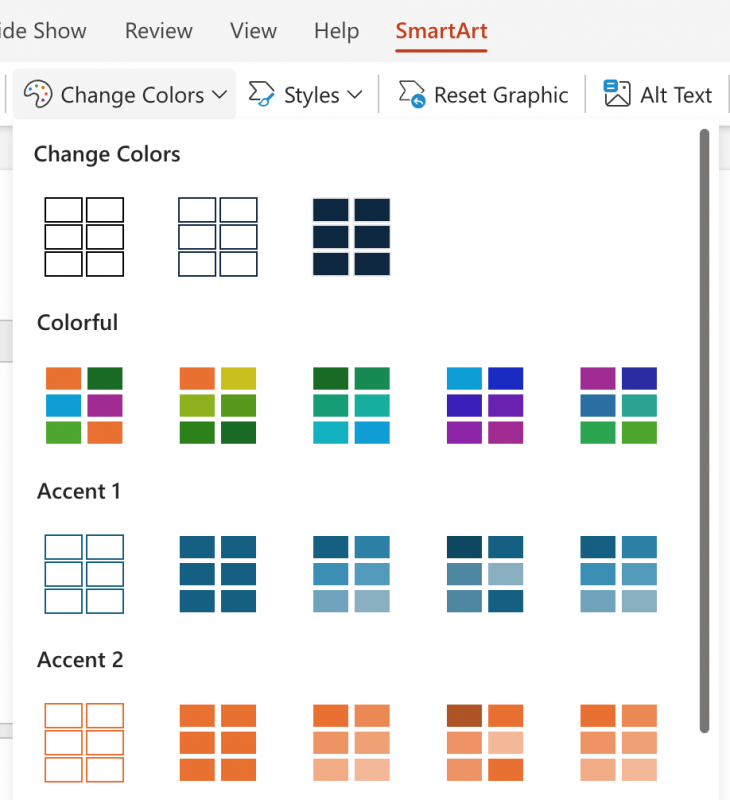Click the Reset Graphic icon
Screen dimensions: 730x800
(x=410, y=94)
